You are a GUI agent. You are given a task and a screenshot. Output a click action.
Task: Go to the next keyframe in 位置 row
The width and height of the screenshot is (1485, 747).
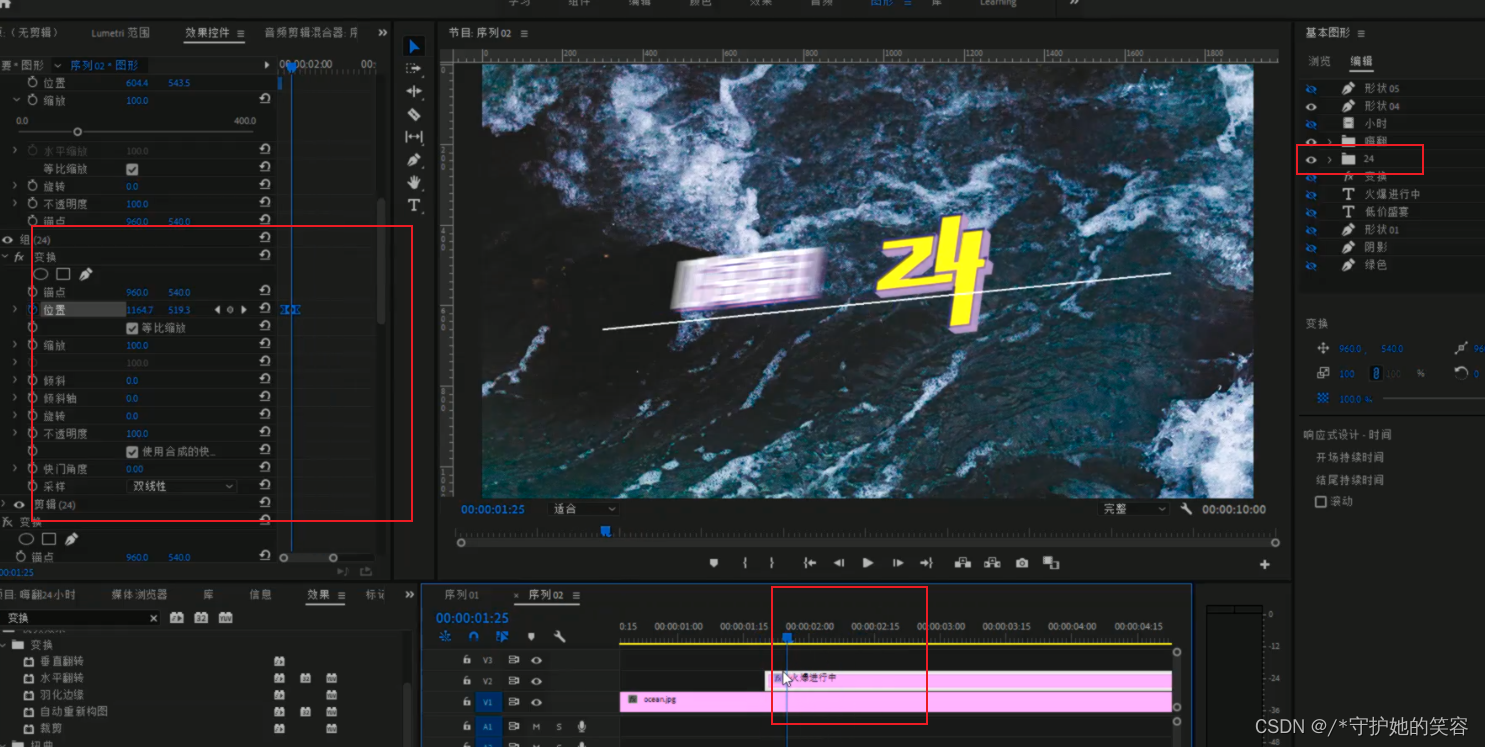[x=243, y=310]
